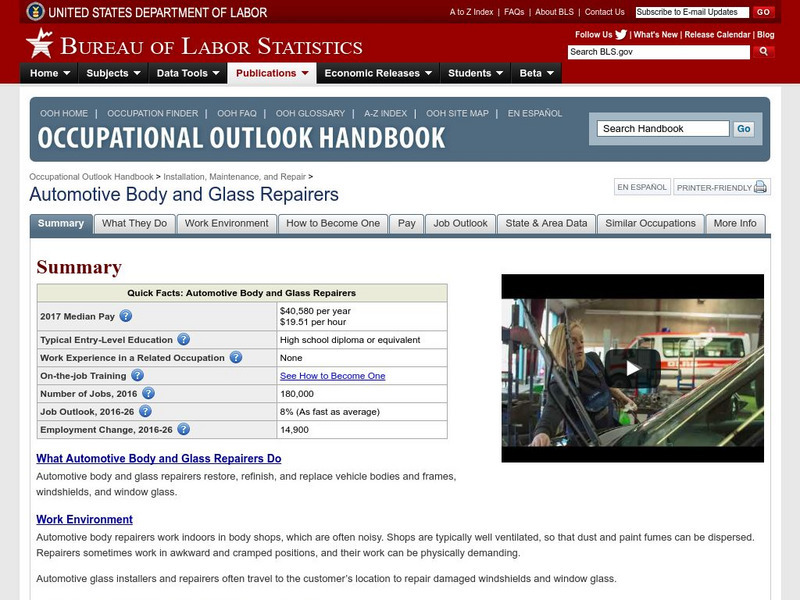Click the Subscribe to E-mail Updates field
This screenshot has height=600, width=800.
tap(692, 12)
